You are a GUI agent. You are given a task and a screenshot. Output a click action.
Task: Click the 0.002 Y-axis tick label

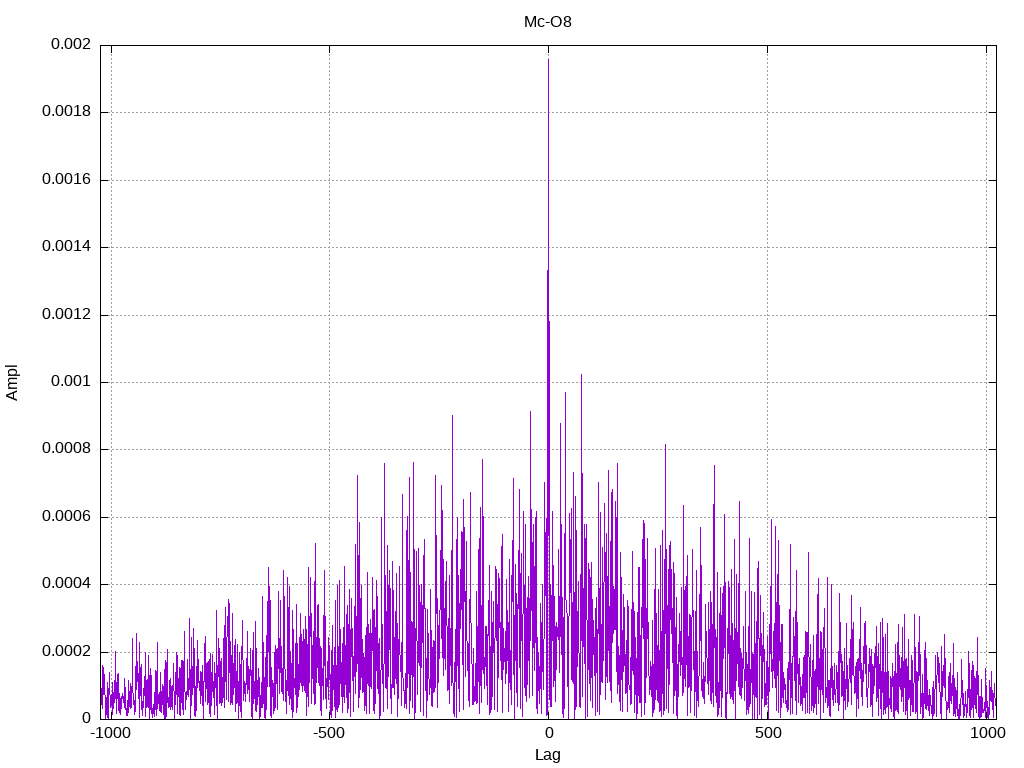(x=71, y=44)
